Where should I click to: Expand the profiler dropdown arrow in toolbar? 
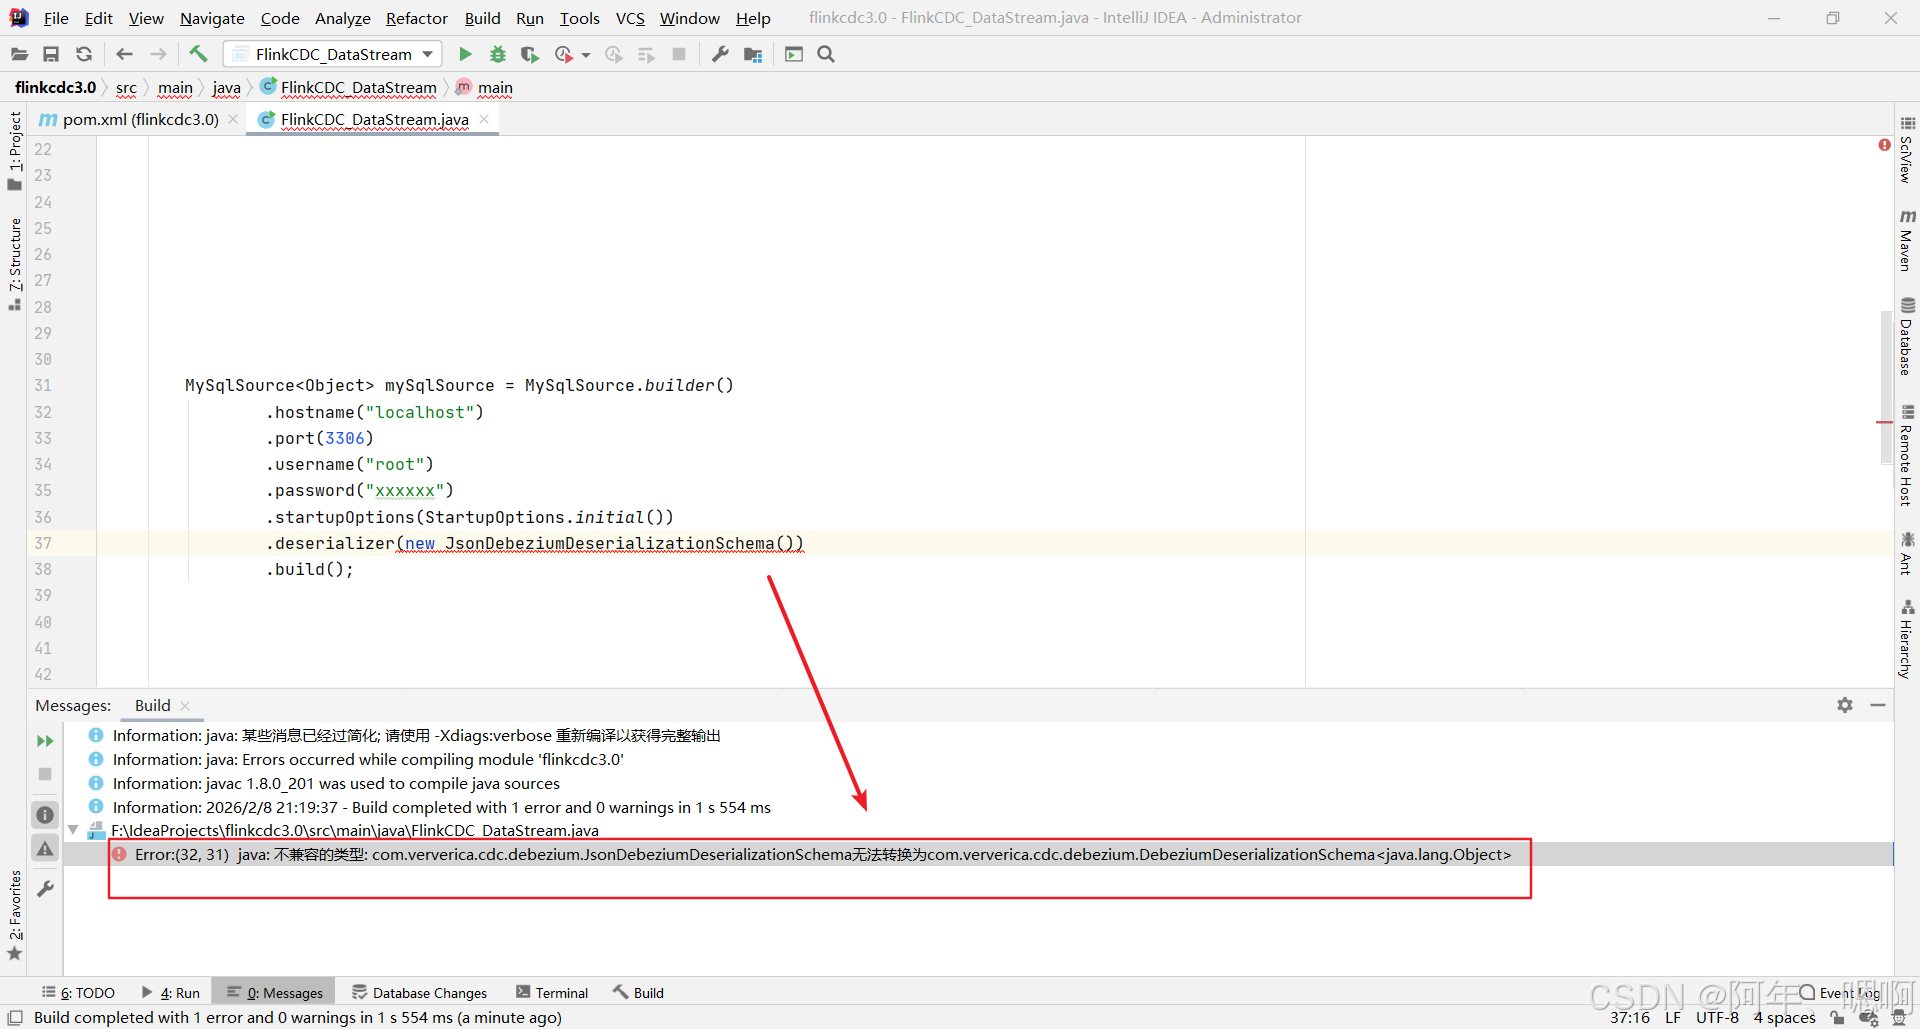tap(586, 55)
